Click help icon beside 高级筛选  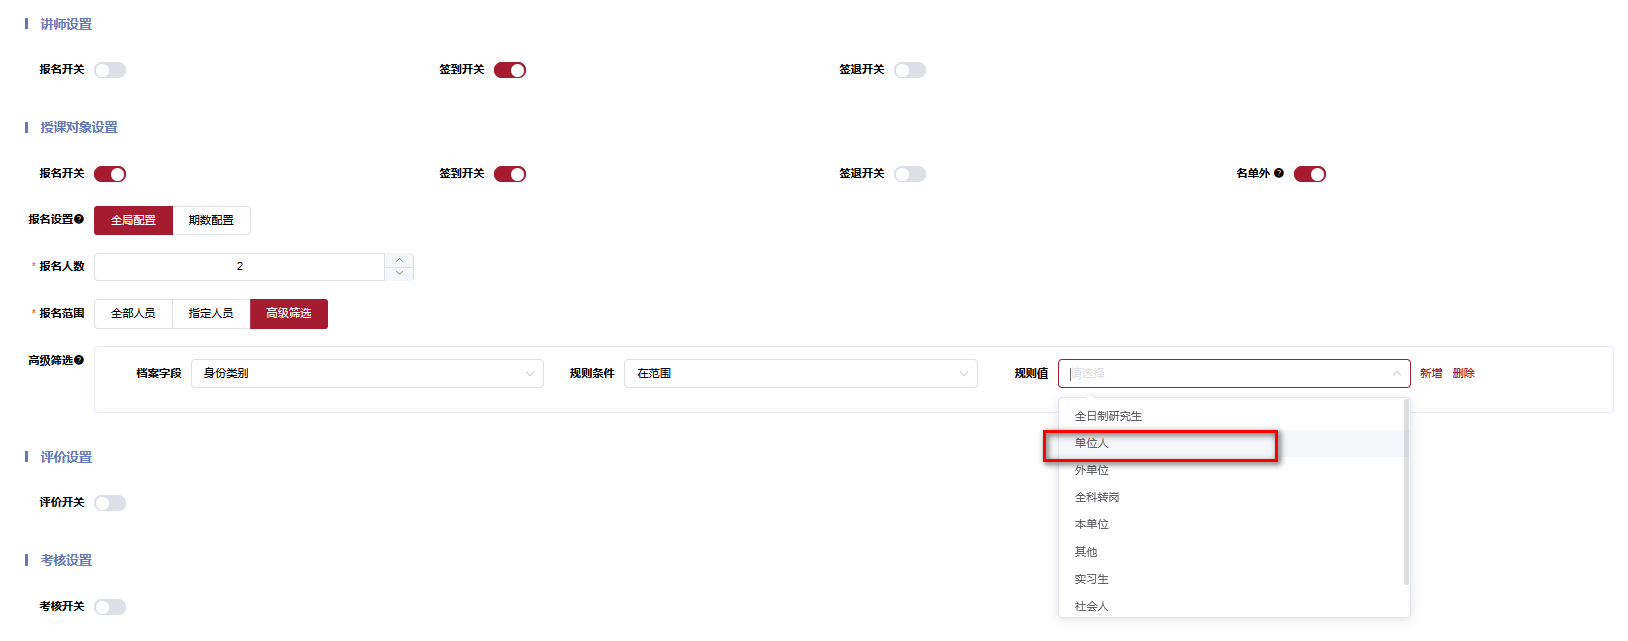[79, 360]
